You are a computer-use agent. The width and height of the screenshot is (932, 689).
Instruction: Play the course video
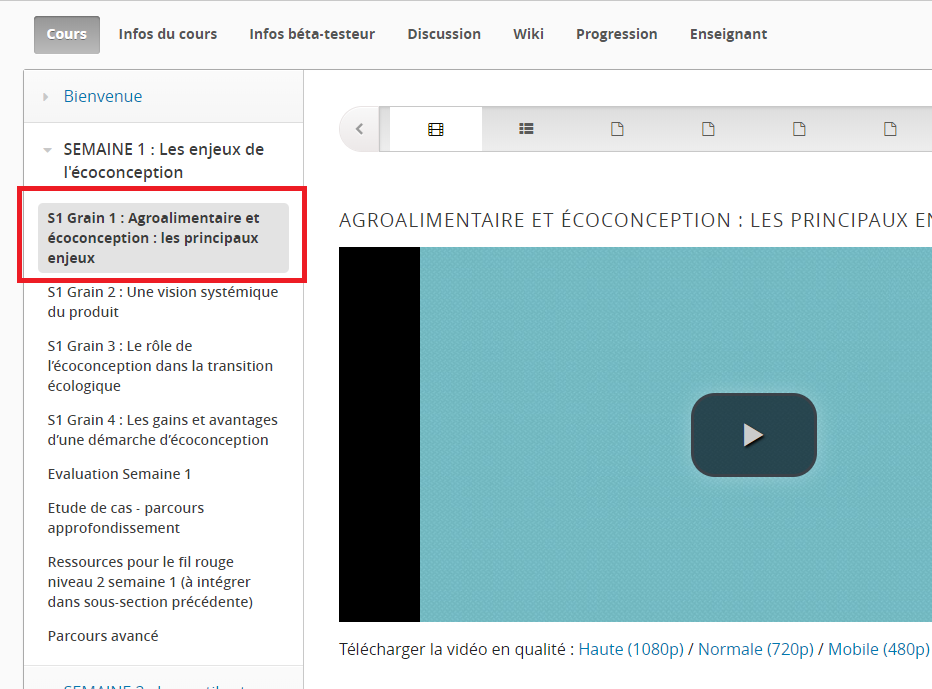click(753, 434)
